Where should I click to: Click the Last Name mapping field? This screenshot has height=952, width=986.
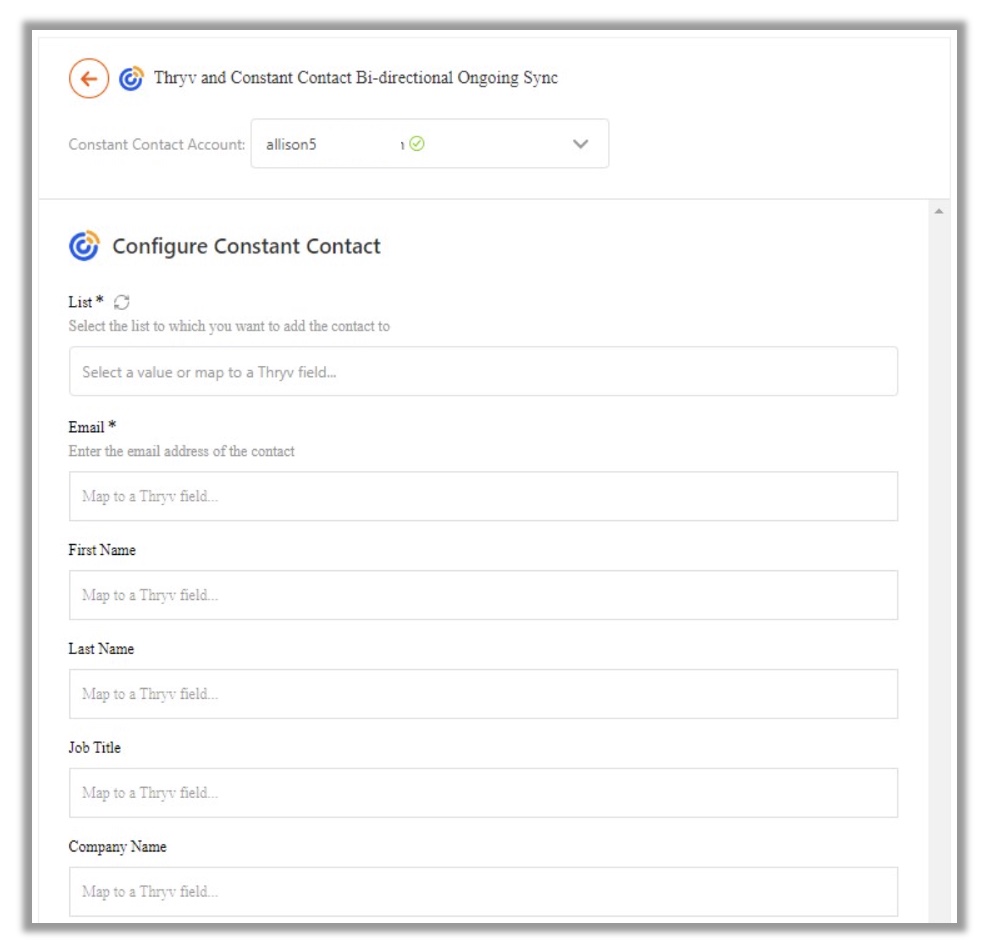click(x=483, y=694)
